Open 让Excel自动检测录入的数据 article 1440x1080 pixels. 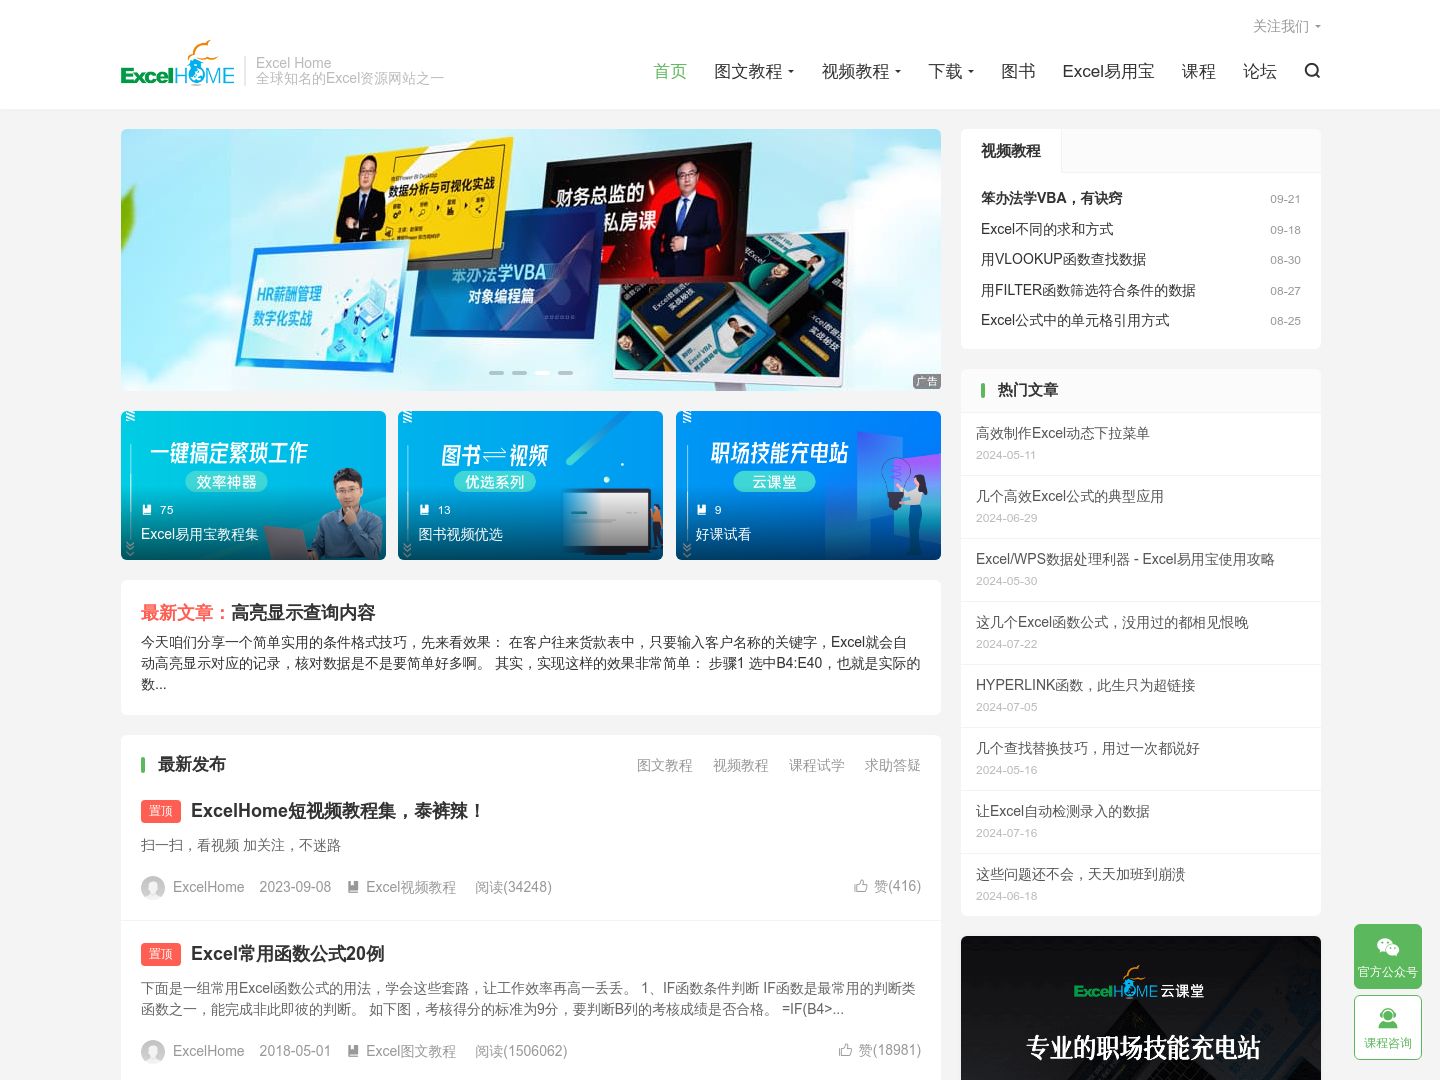(x=1062, y=811)
